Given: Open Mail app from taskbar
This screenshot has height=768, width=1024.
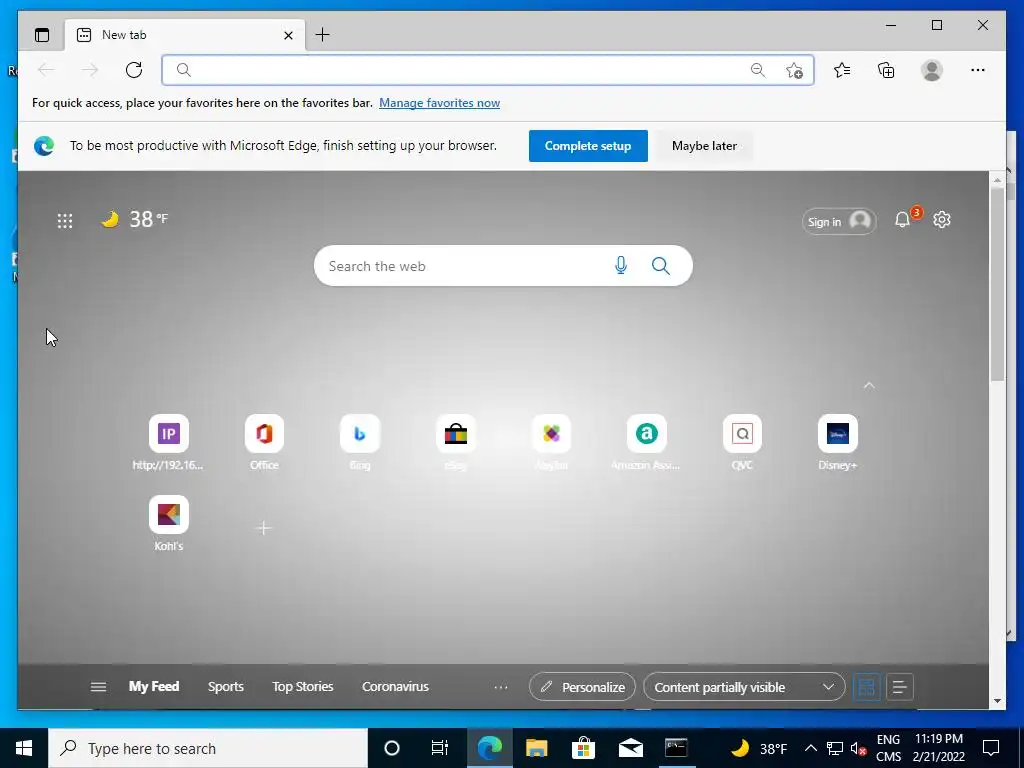Looking at the screenshot, I should [x=630, y=748].
